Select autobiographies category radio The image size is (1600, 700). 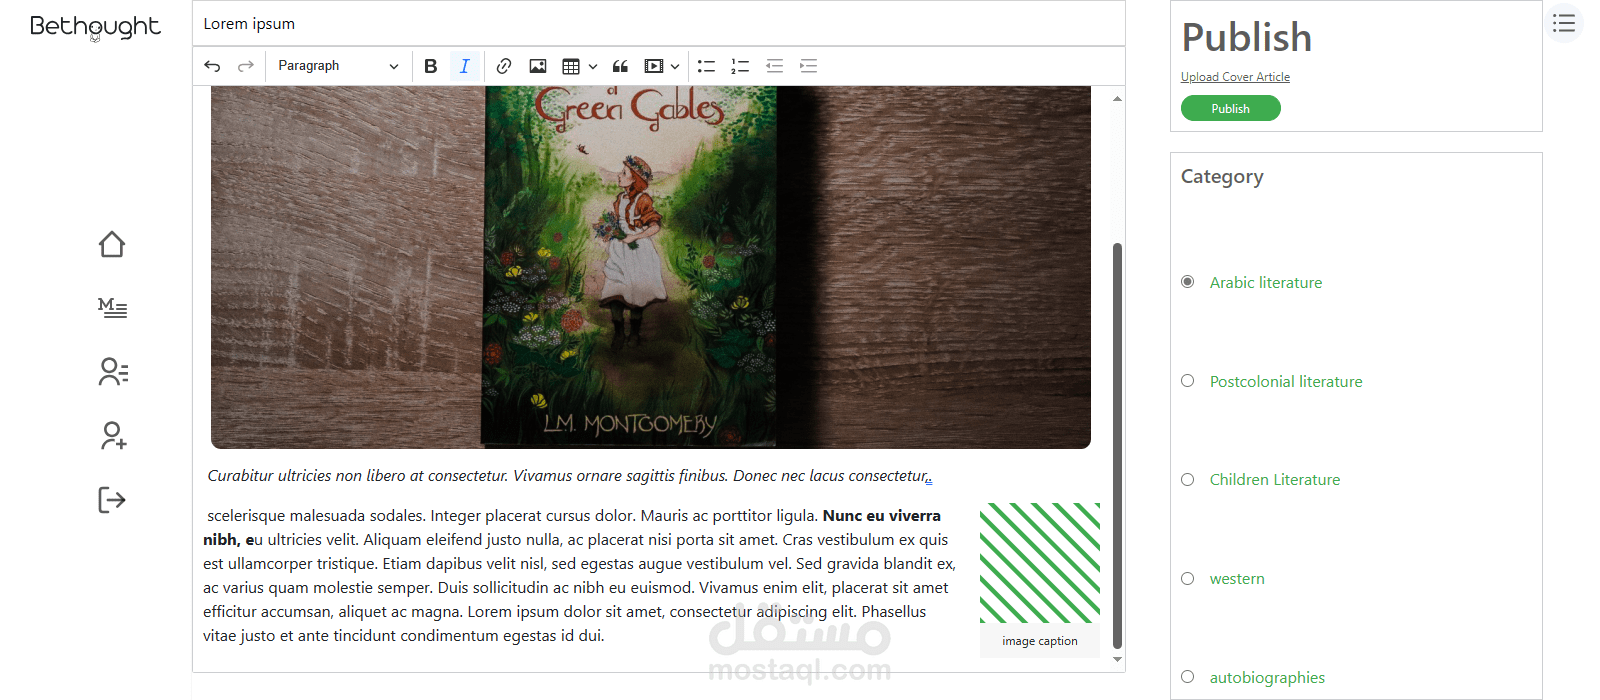(1187, 677)
